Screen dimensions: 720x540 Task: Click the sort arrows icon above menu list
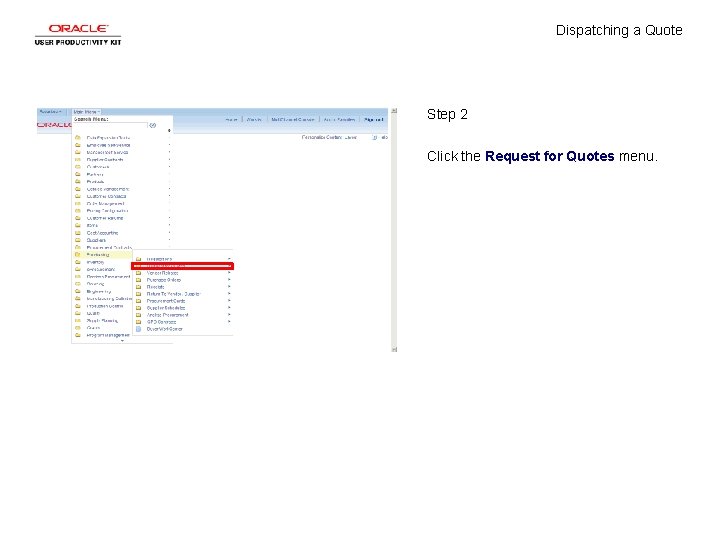[x=169, y=130]
